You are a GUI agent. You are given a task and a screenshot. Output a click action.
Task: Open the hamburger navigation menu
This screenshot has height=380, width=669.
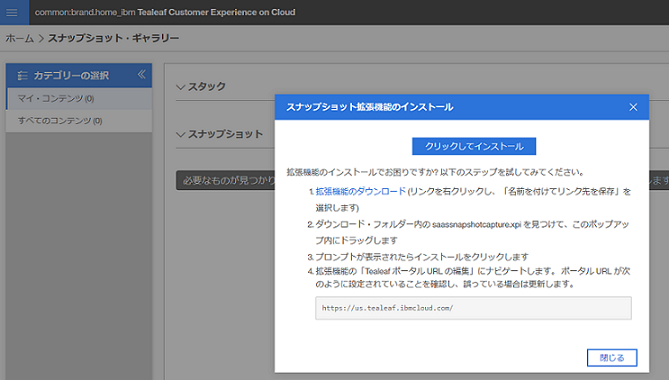tap(12, 12)
